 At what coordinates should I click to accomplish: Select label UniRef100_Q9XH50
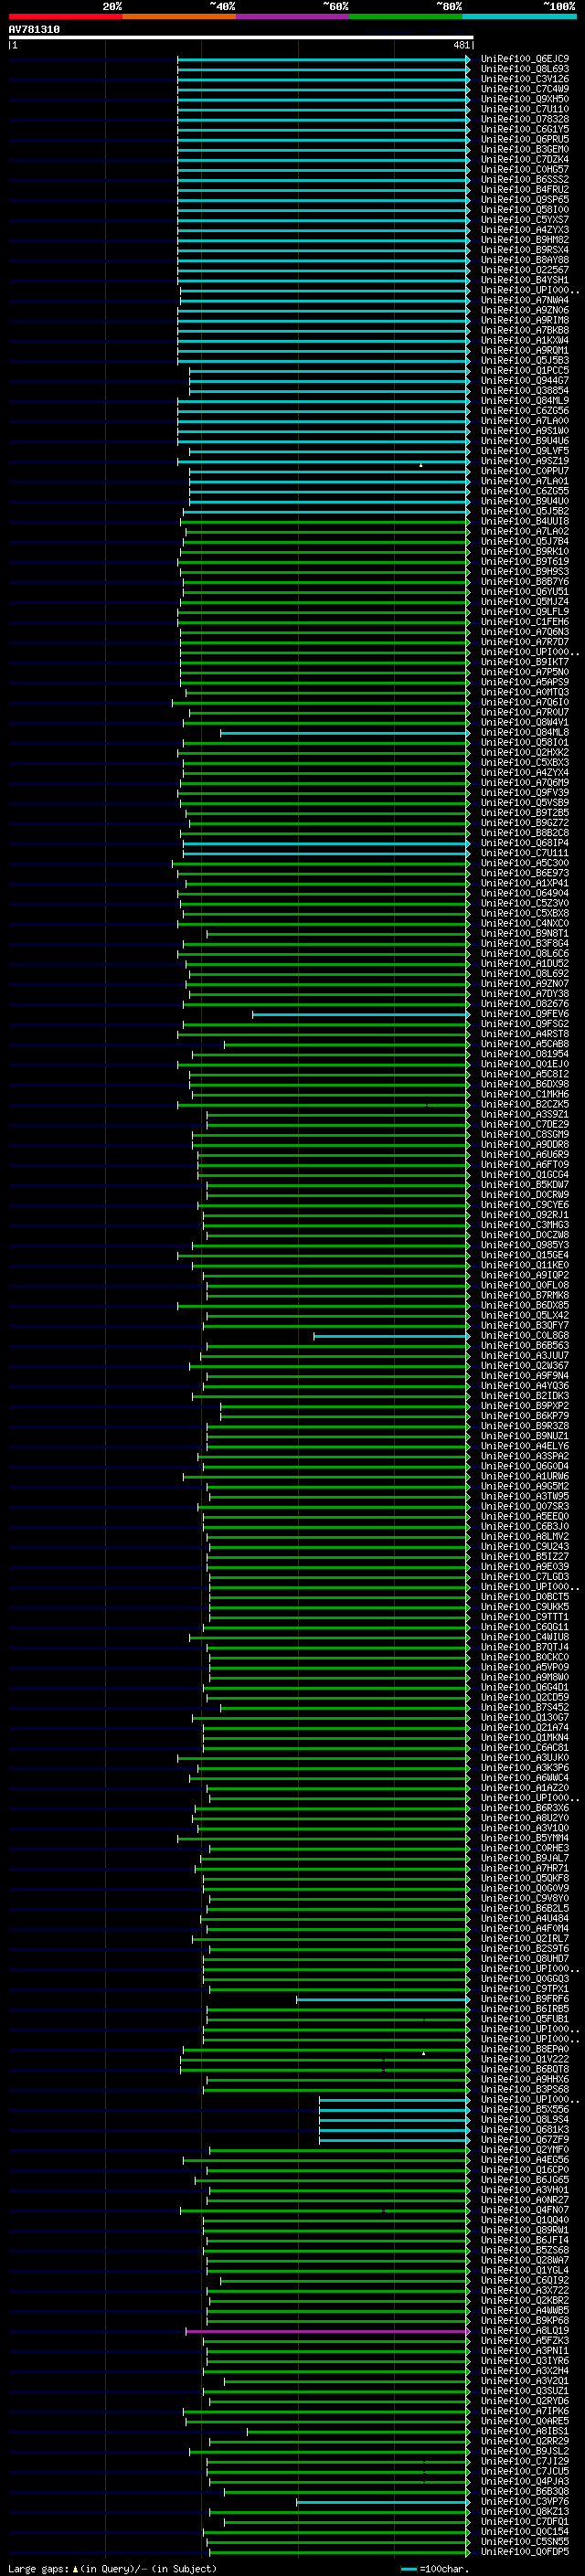pyautogui.click(x=525, y=99)
